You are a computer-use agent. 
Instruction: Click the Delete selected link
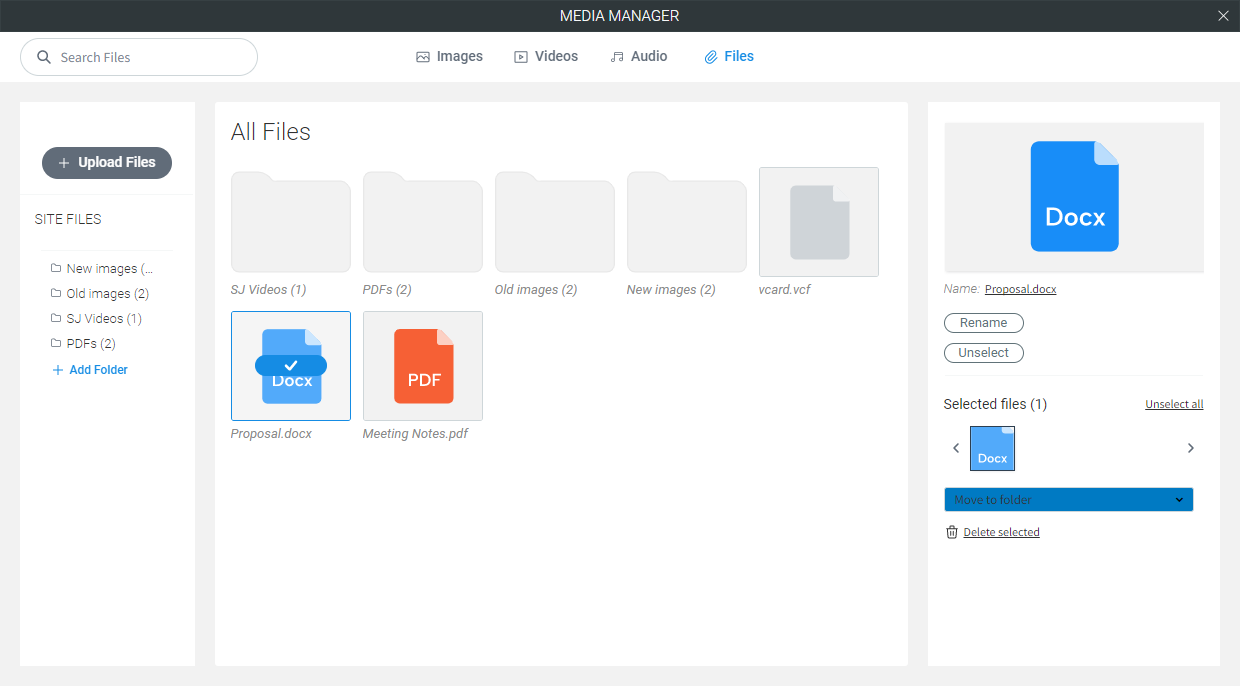[1001, 532]
